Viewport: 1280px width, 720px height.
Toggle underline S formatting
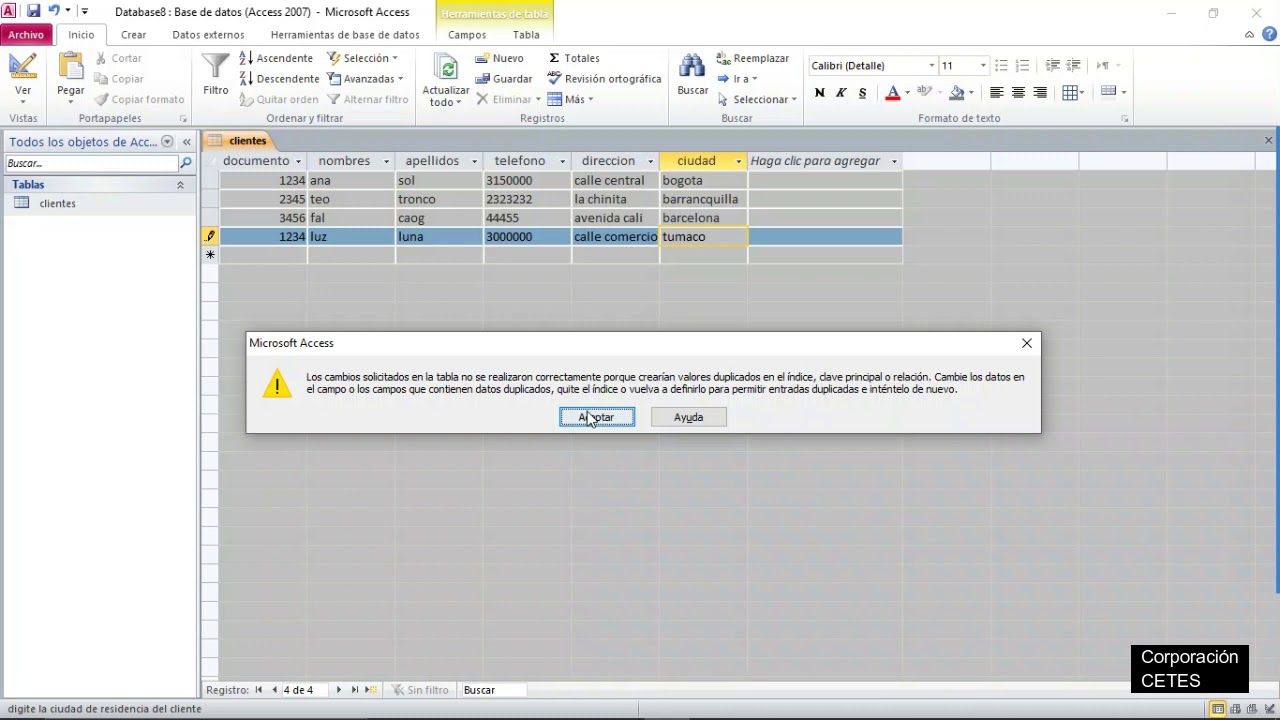click(x=862, y=93)
